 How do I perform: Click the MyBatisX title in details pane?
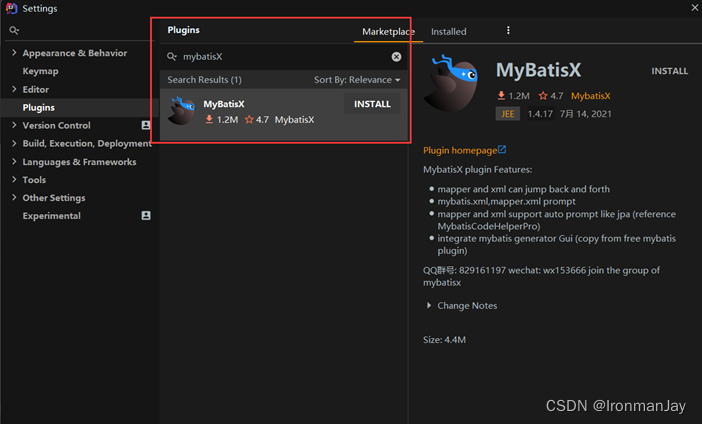tap(539, 70)
